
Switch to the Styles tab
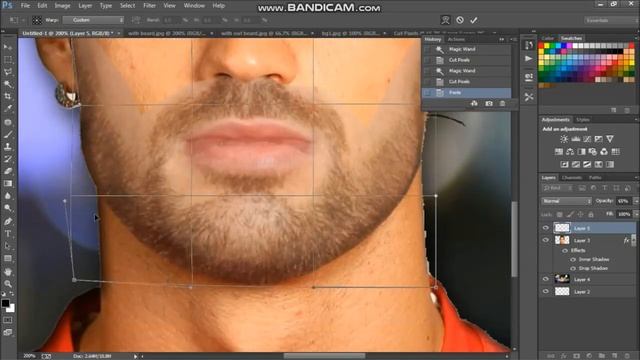point(583,120)
